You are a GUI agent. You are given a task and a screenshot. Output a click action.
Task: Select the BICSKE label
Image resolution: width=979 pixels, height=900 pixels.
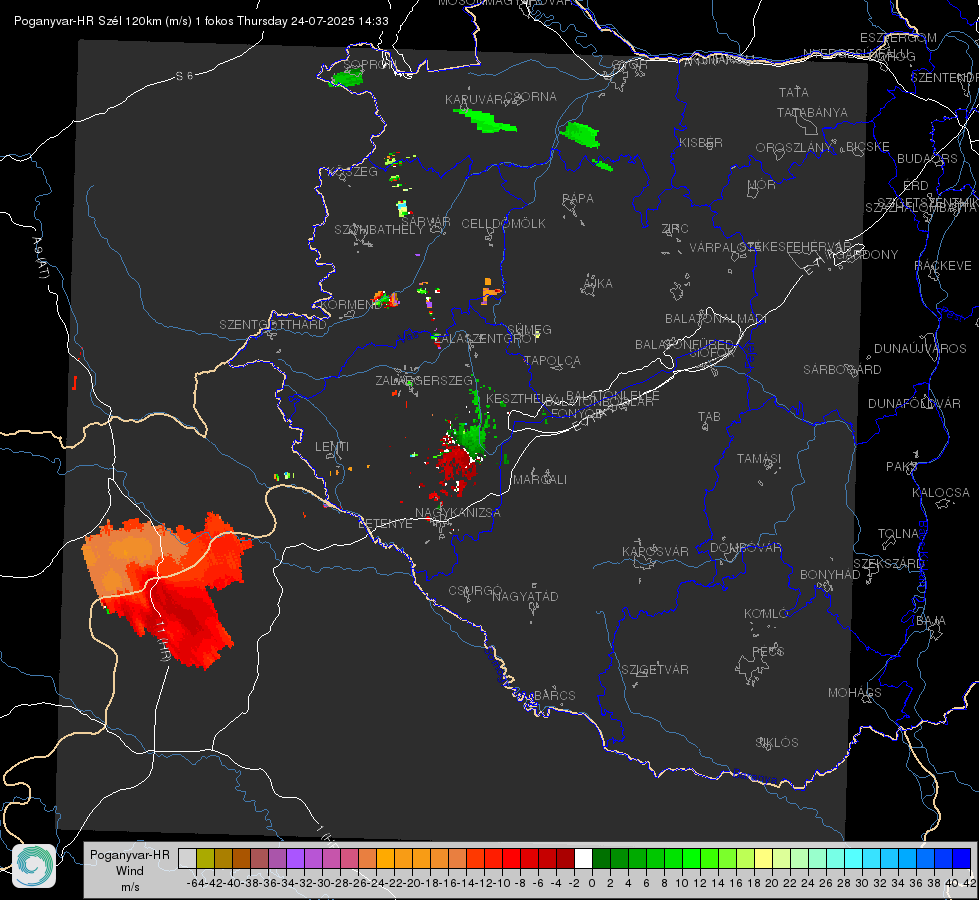(x=868, y=146)
